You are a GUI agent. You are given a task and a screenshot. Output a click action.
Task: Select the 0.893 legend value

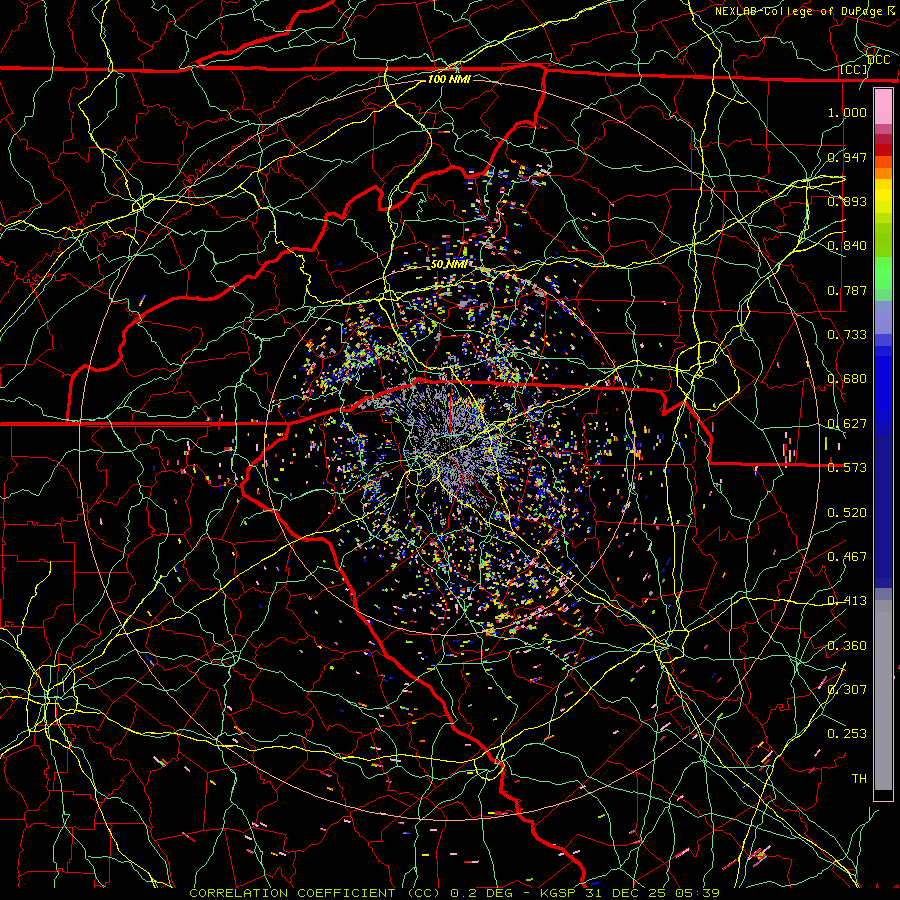coord(847,201)
